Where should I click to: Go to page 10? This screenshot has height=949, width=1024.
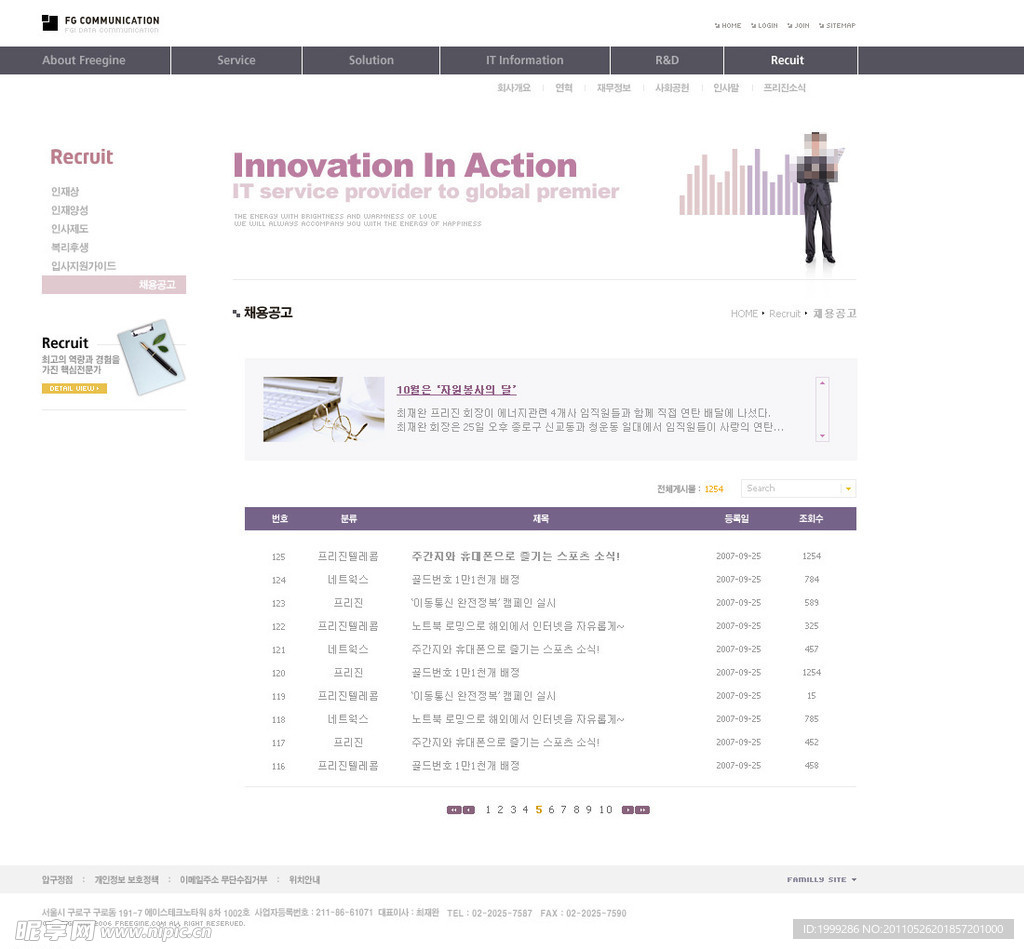coord(605,810)
